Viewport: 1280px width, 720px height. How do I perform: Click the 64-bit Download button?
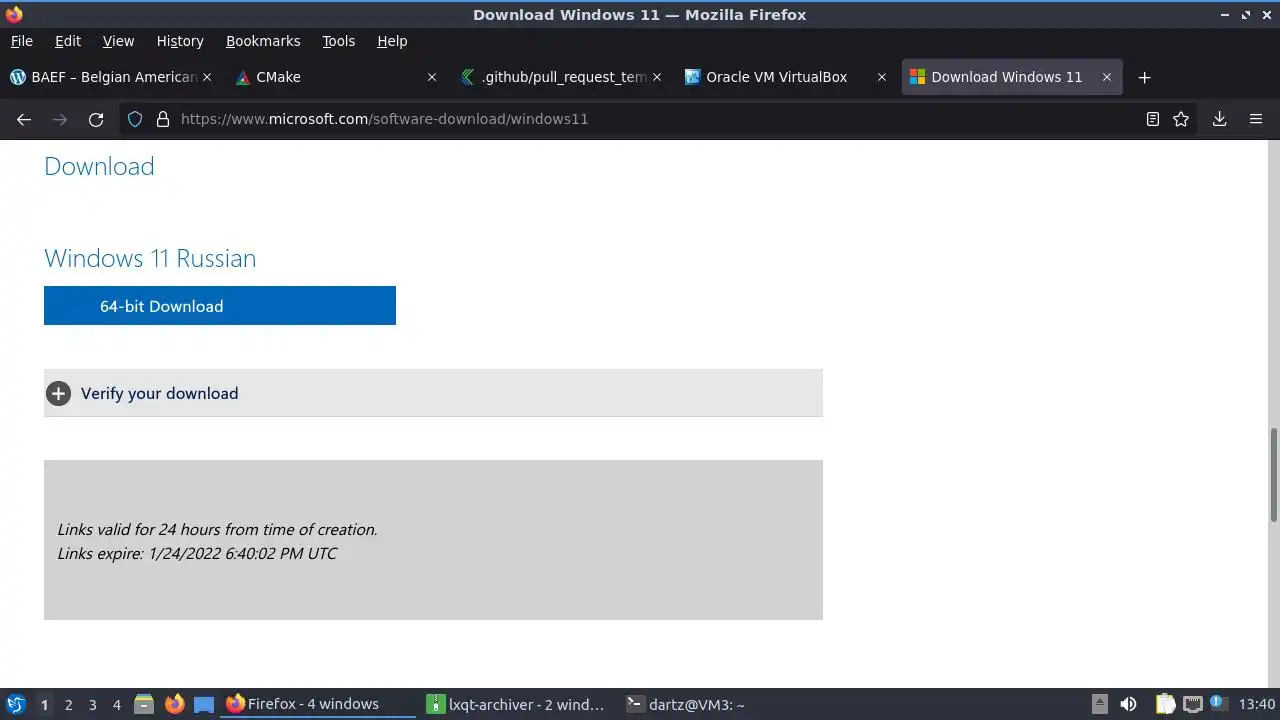point(220,306)
